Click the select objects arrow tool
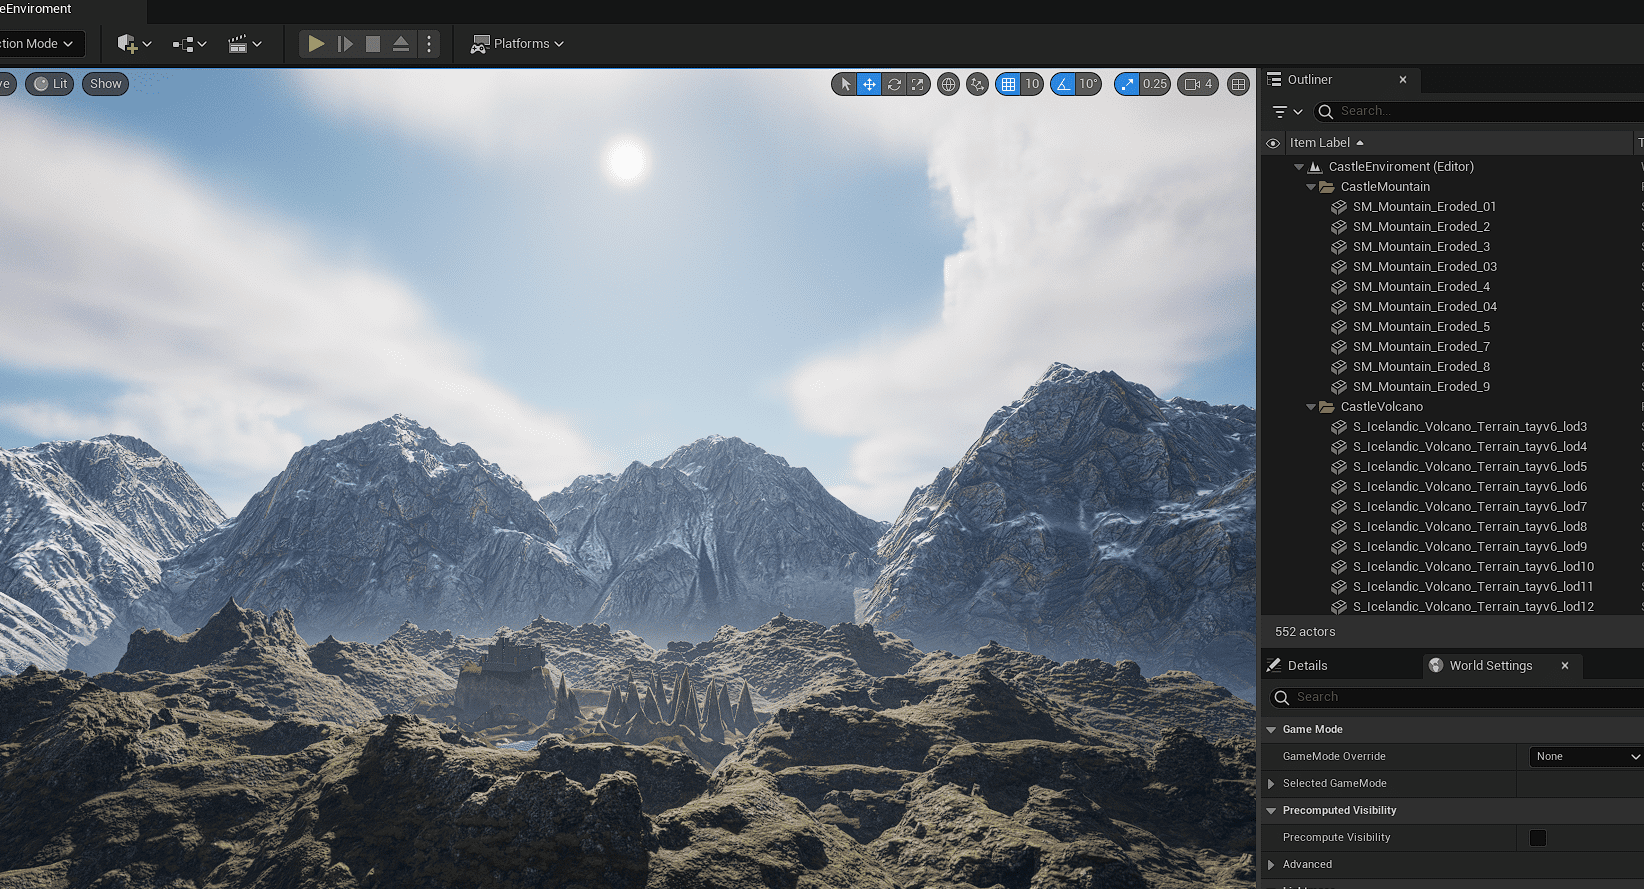Image resolution: width=1644 pixels, height=889 pixels. point(845,84)
